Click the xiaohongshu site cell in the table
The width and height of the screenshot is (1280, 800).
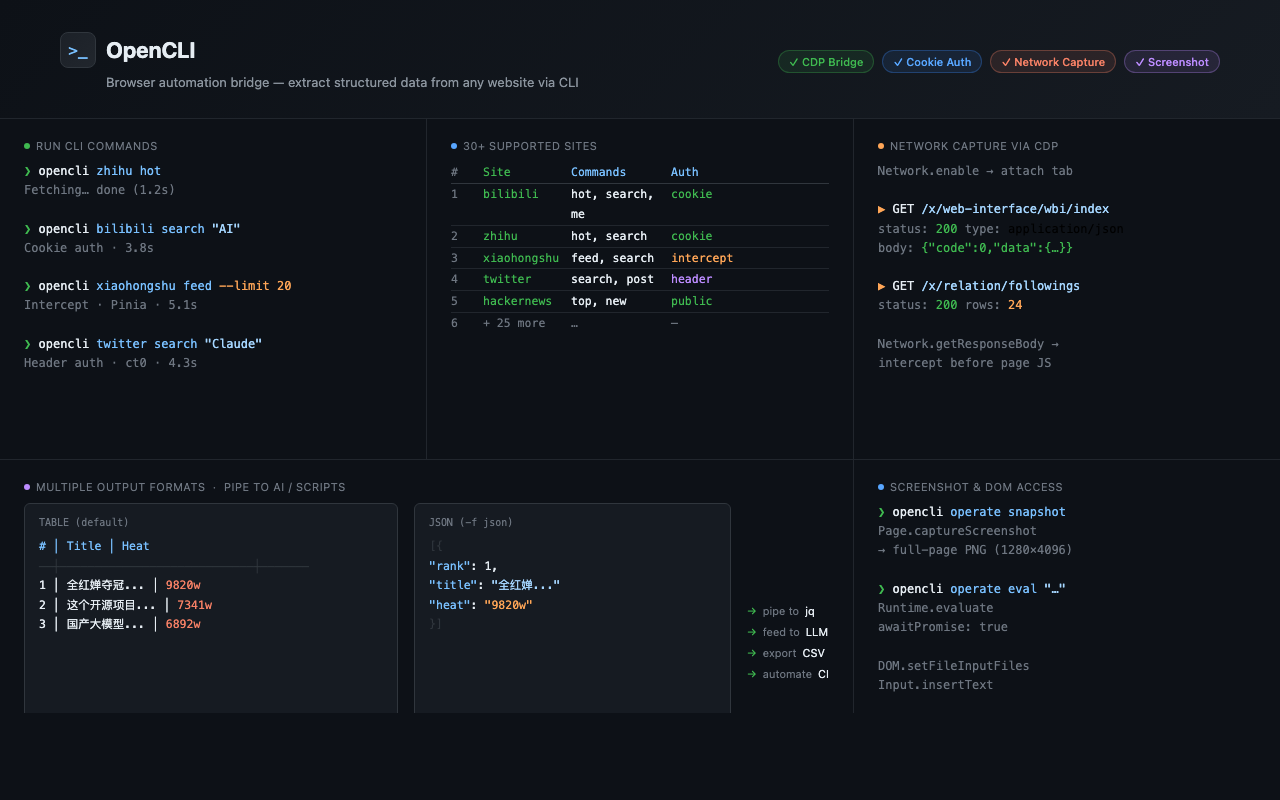(x=521, y=258)
